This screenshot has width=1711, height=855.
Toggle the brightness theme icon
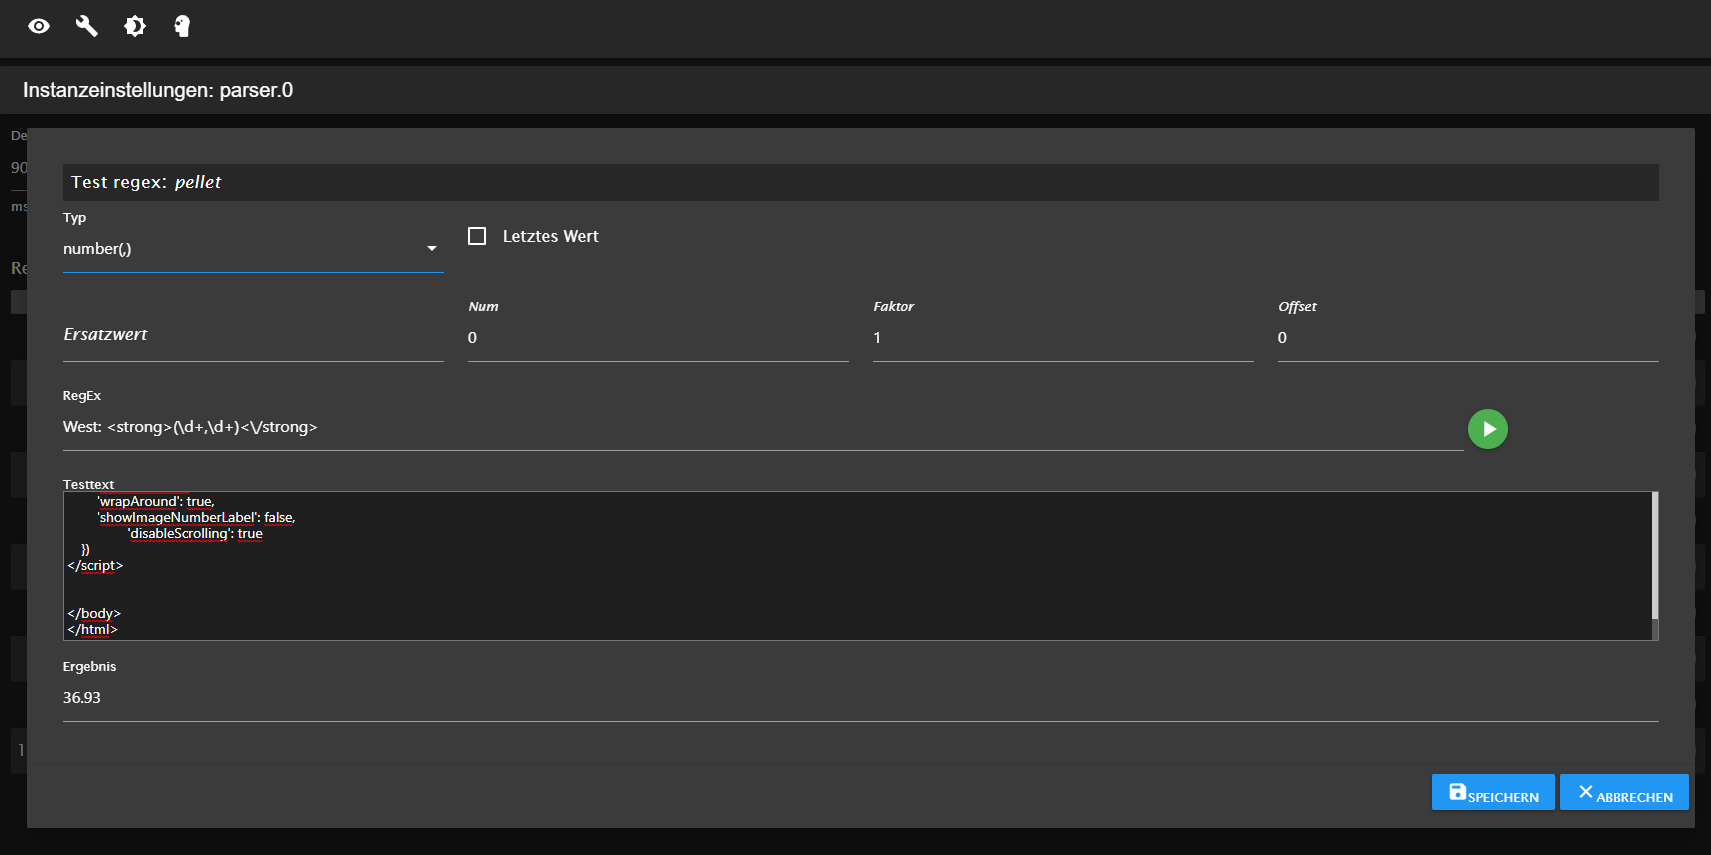pyautogui.click(x=135, y=26)
